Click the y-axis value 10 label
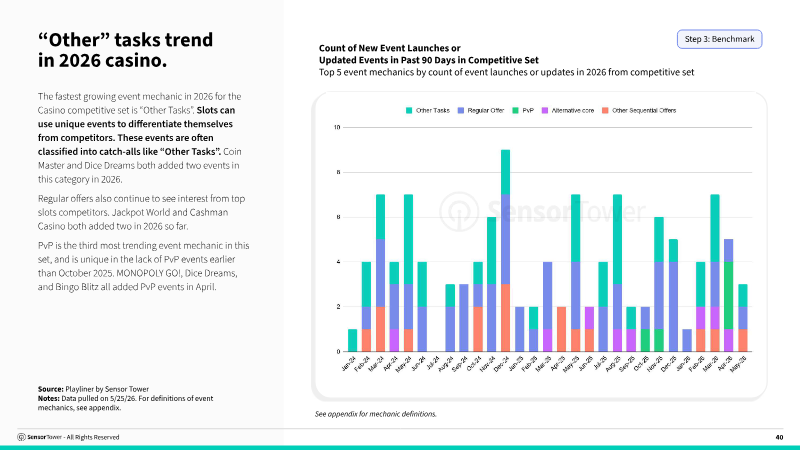The height and width of the screenshot is (450, 800). 337,128
